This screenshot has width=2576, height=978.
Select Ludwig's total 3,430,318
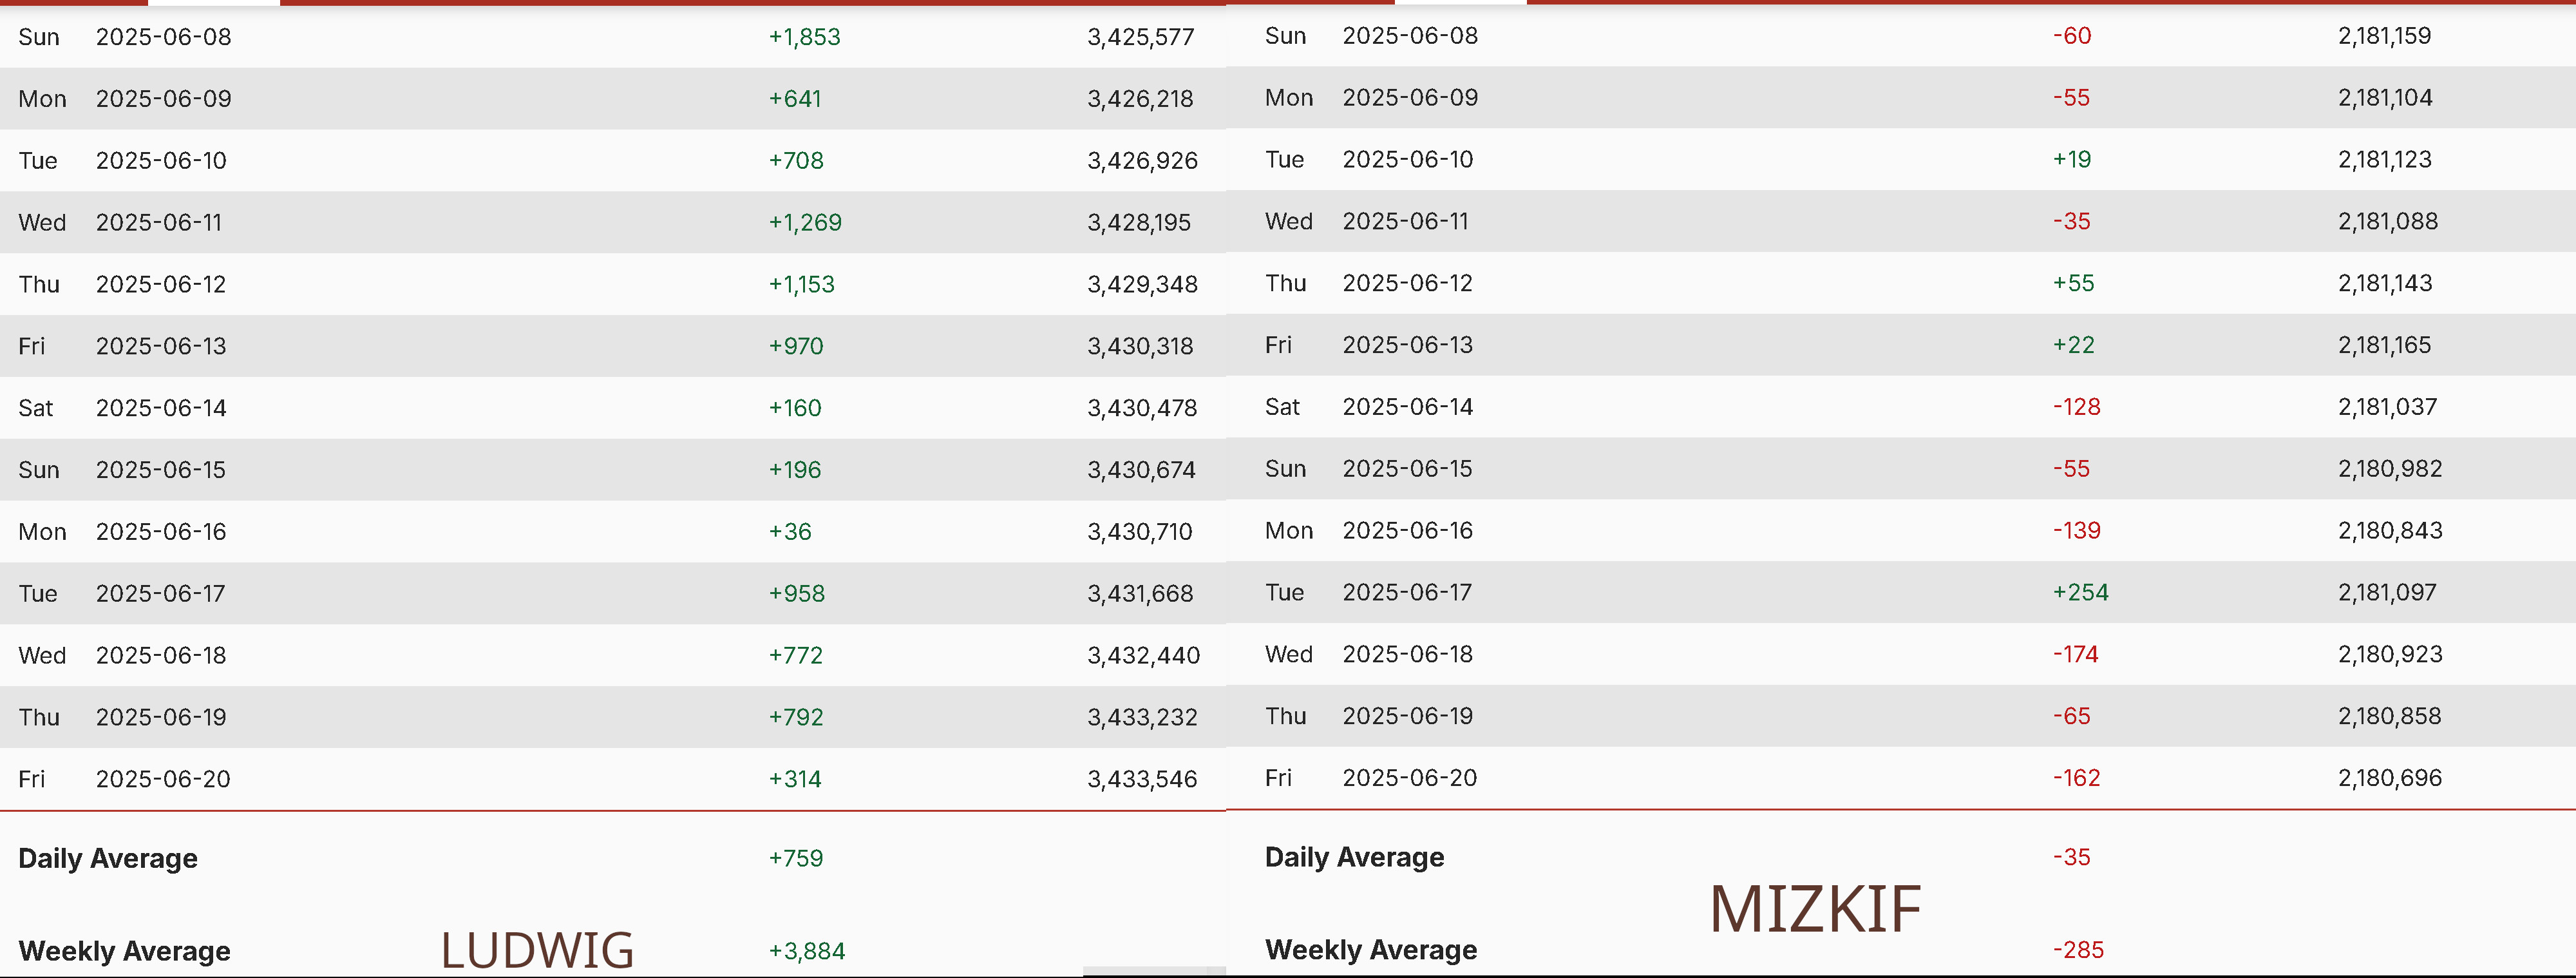(x=1141, y=347)
